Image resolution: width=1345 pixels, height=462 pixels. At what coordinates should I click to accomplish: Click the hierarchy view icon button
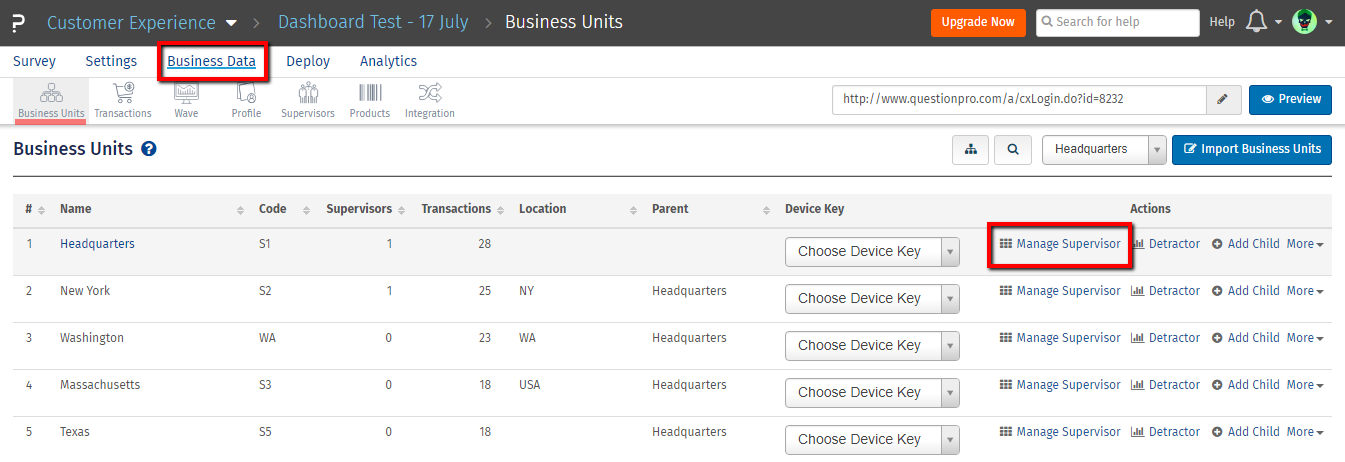click(970, 149)
